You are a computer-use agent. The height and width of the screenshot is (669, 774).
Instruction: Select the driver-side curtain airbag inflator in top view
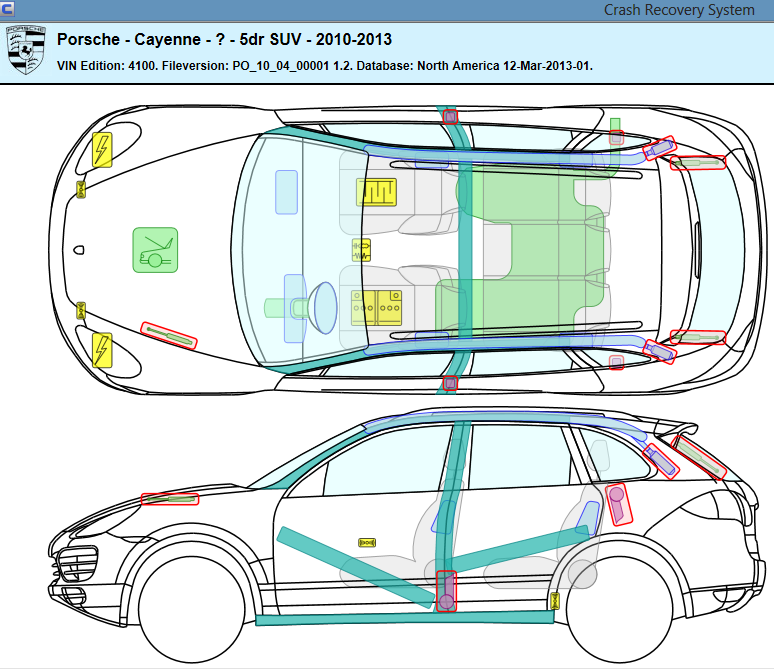659,352
